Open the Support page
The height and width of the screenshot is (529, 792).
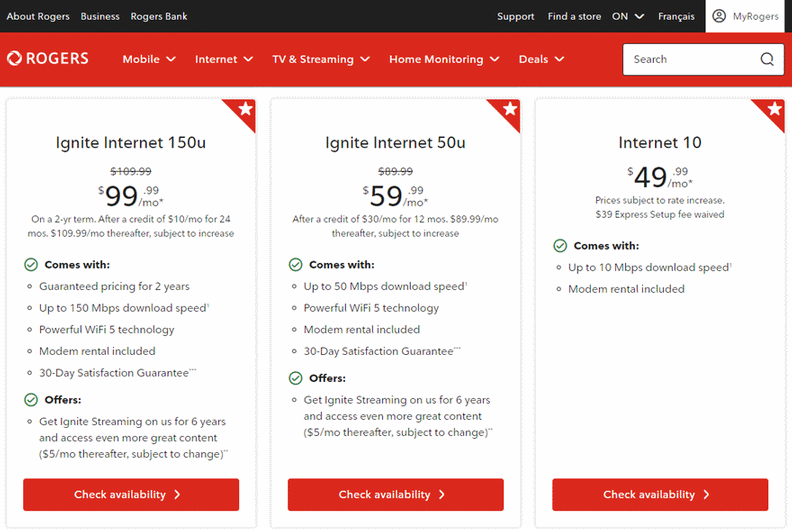tap(515, 16)
